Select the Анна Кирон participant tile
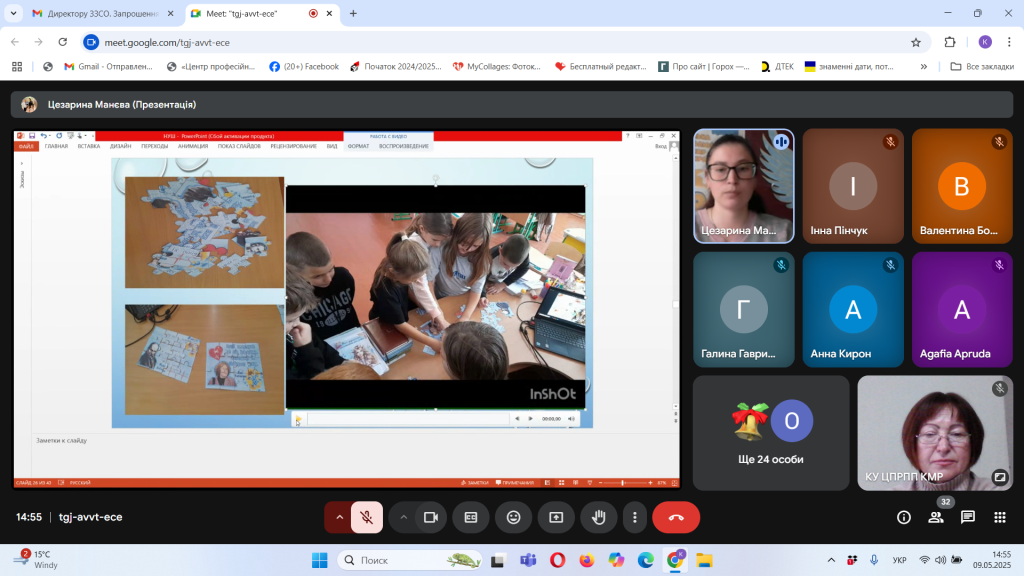 (853, 310)
